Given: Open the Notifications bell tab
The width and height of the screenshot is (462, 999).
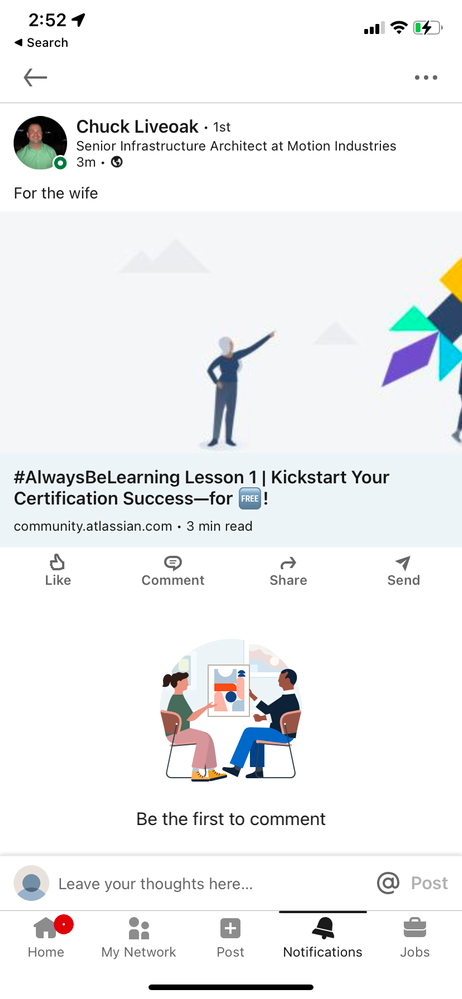Looking at the screenshot, I should 322,938.
